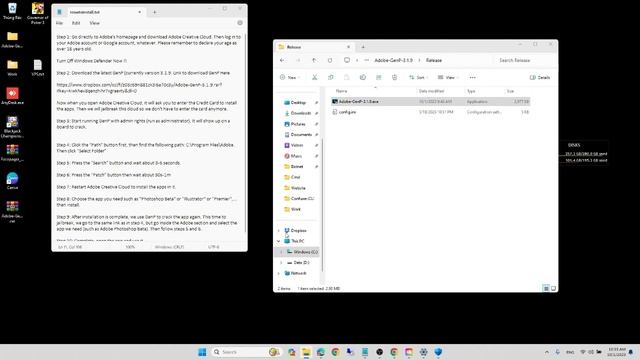The image size is (640, 360).
Task: Click the Adobe-GenP-3.1.9 breadcrumb segment
Action: coord(393,60)
